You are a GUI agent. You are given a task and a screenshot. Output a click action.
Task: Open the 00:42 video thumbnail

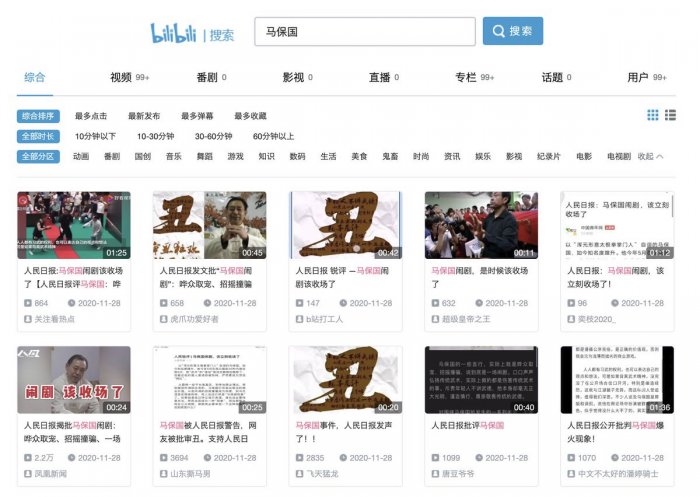pos(346,225)
